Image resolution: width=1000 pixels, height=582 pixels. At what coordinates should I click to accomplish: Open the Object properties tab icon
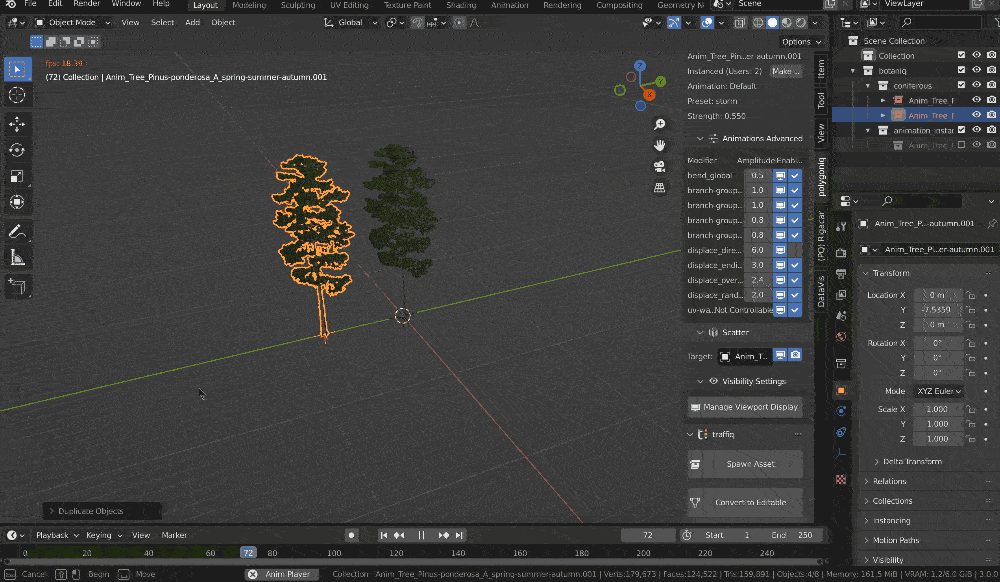point(841,390)
